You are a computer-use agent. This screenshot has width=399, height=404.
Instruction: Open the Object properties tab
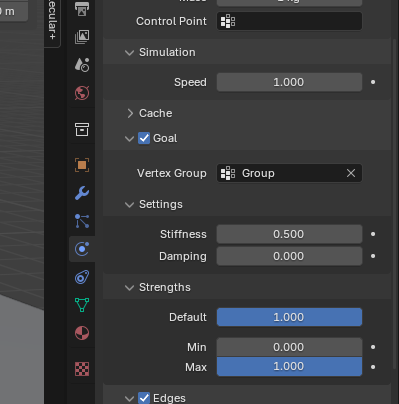pos(82,165)
